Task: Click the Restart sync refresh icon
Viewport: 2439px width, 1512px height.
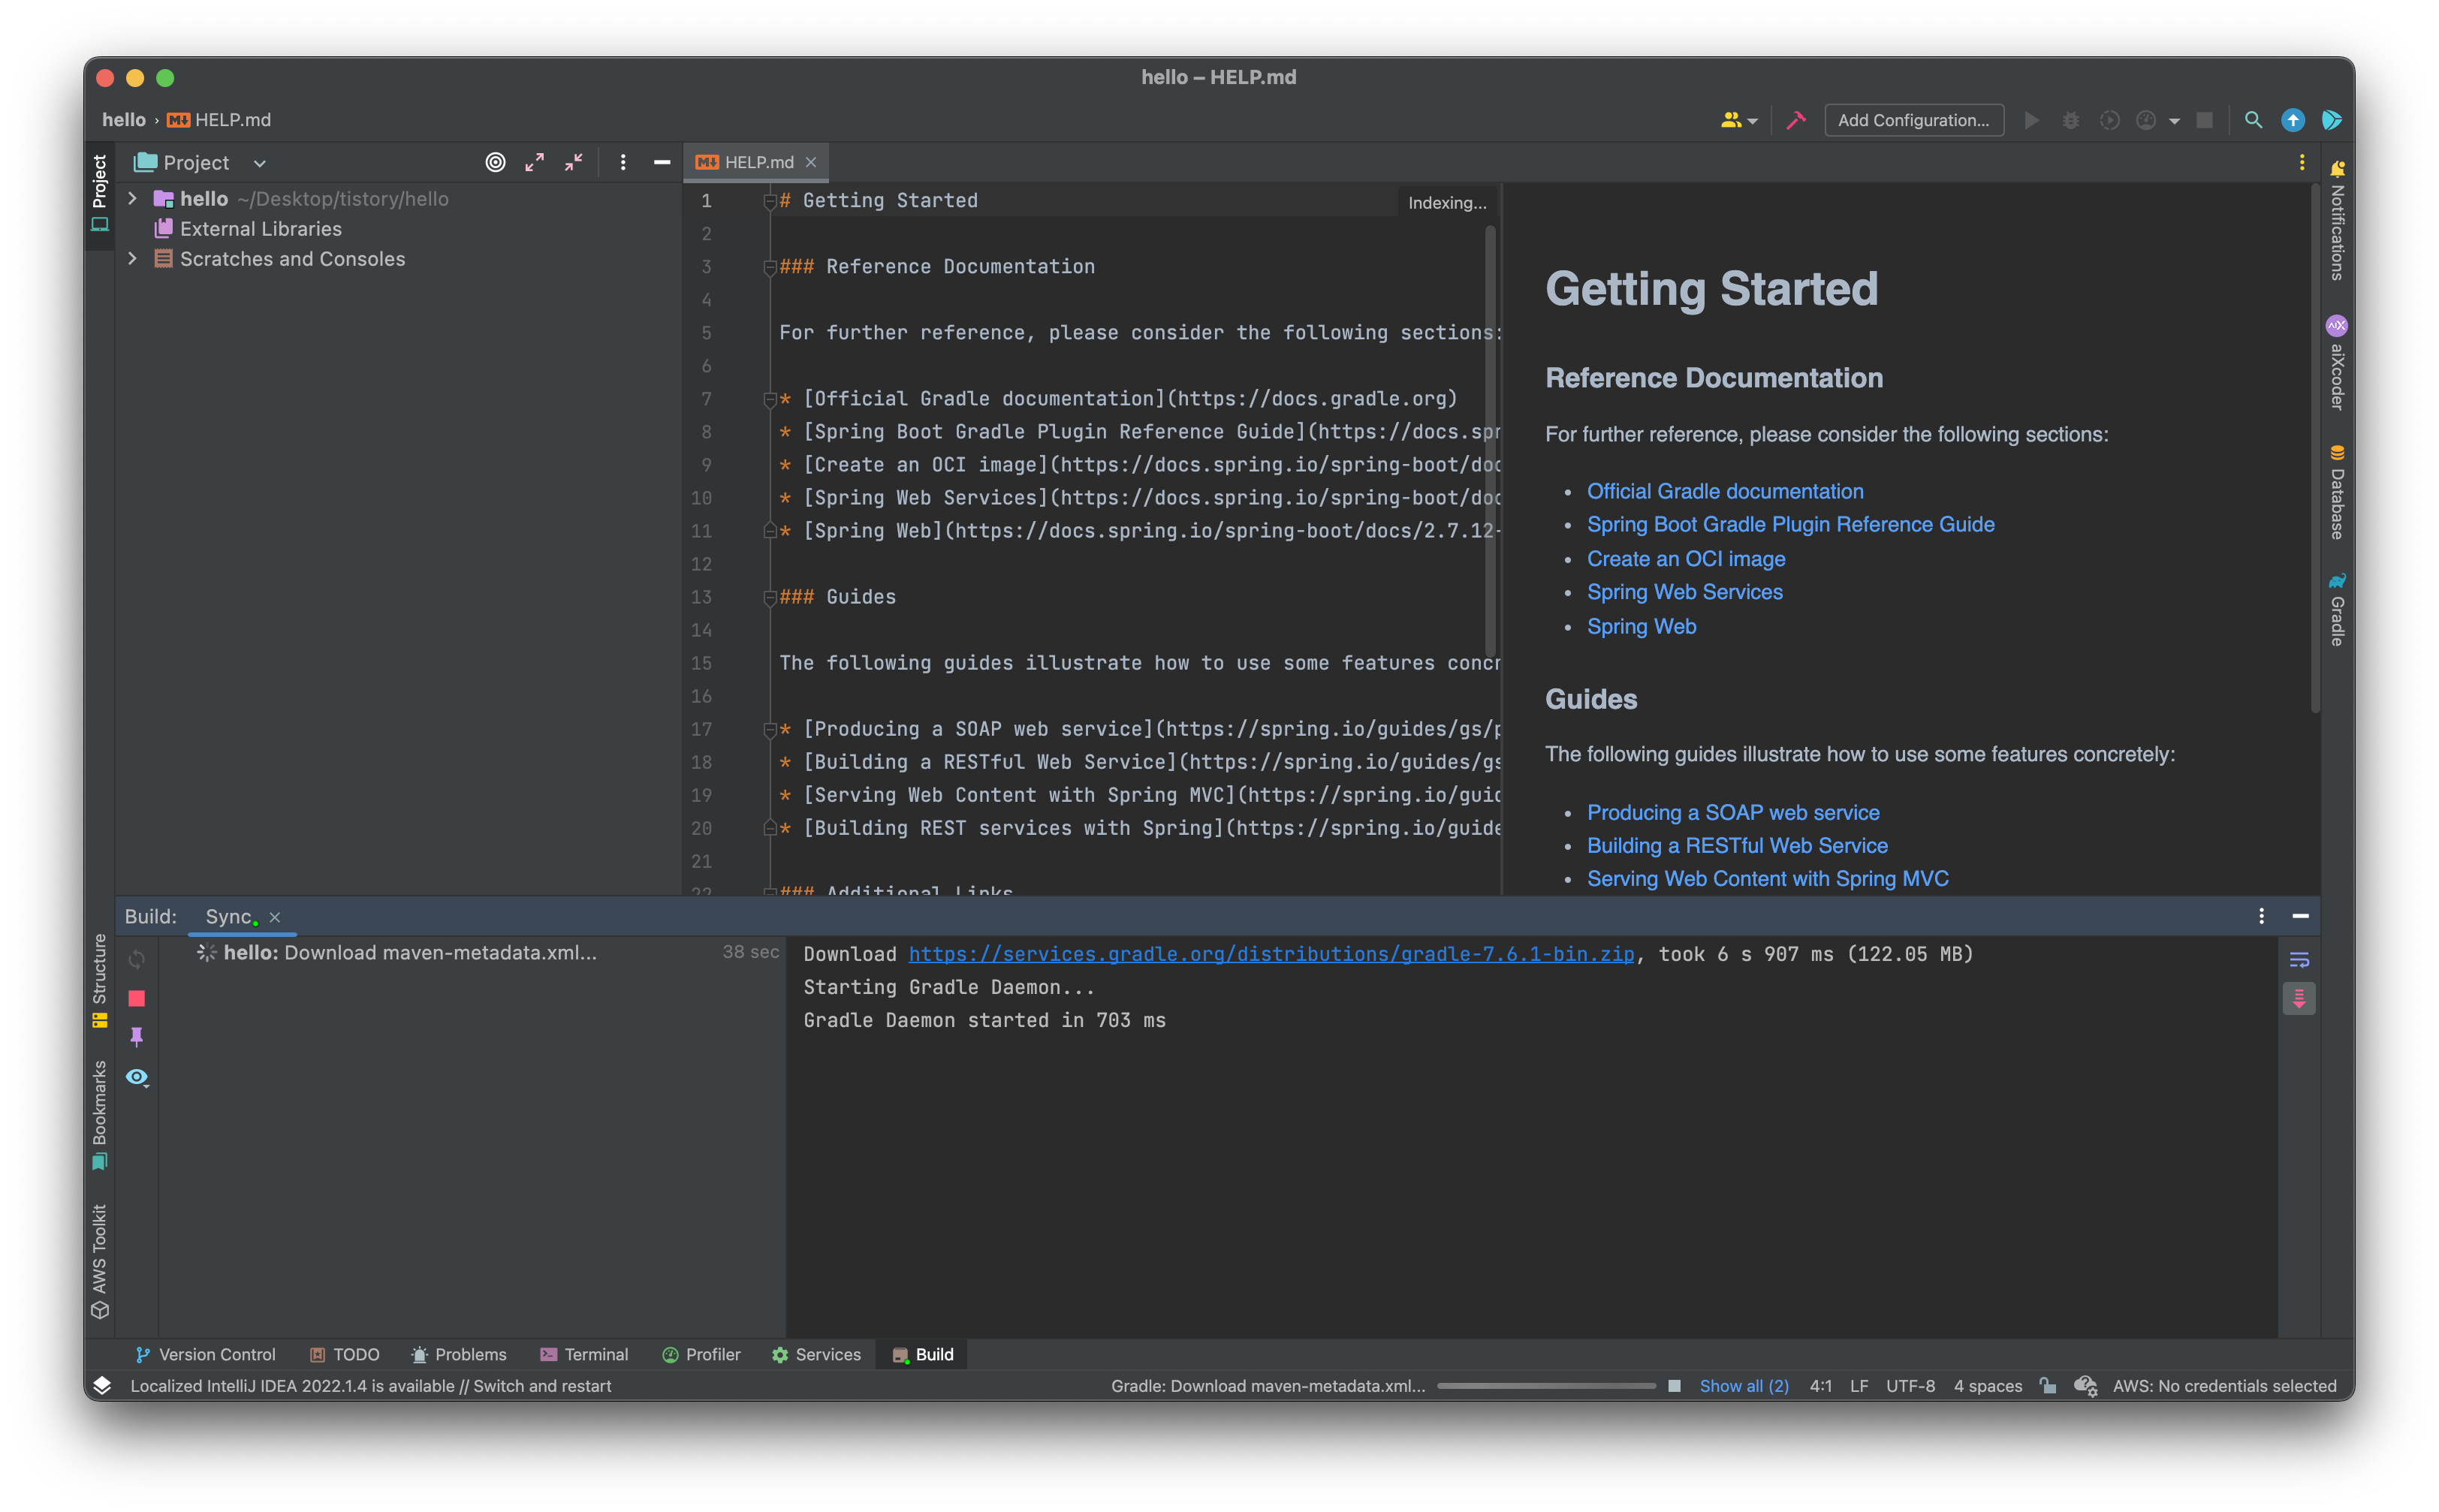Action: 137,959
